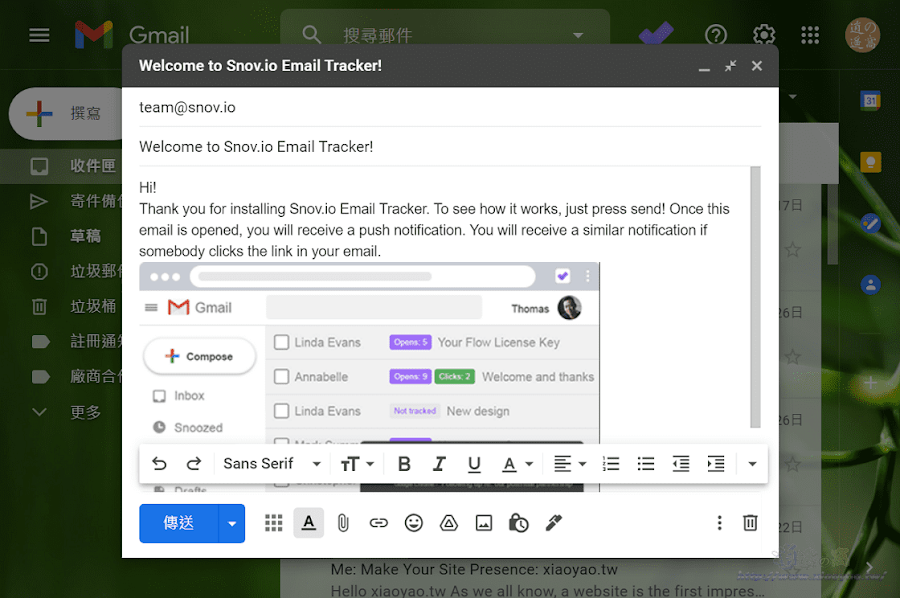Open the Gmail main menu hamburger icon
The width and height of the screenshot is (900, 598).
pyautogui.click(x=39, y=36)
